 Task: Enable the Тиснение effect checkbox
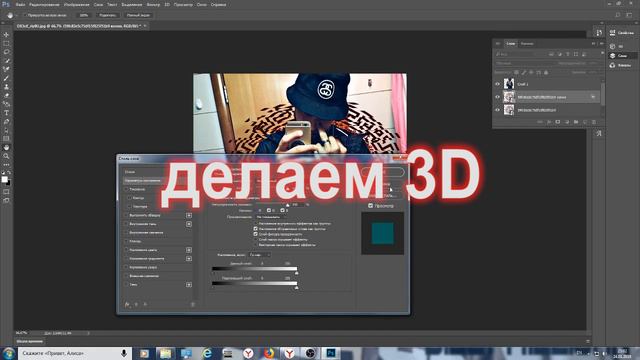[126, 189]
